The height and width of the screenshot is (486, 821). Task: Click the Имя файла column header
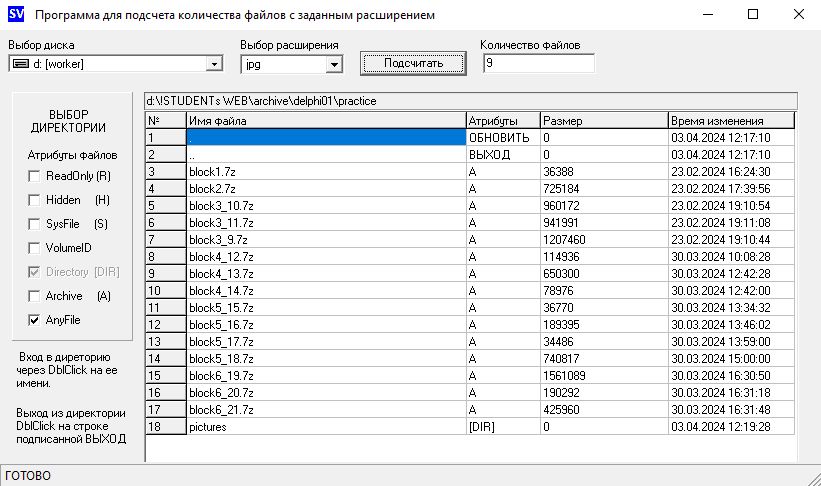click(x=326, y=121)
